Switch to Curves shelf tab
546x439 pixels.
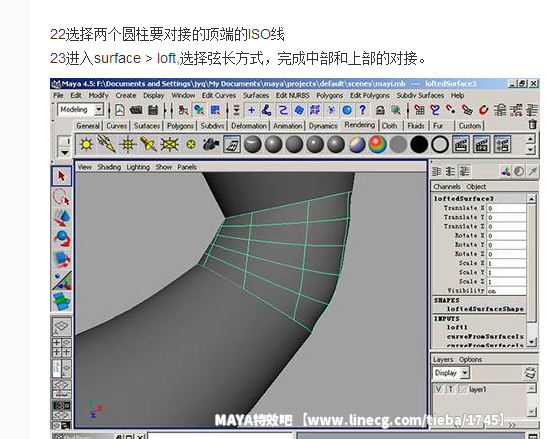[116, 126]
